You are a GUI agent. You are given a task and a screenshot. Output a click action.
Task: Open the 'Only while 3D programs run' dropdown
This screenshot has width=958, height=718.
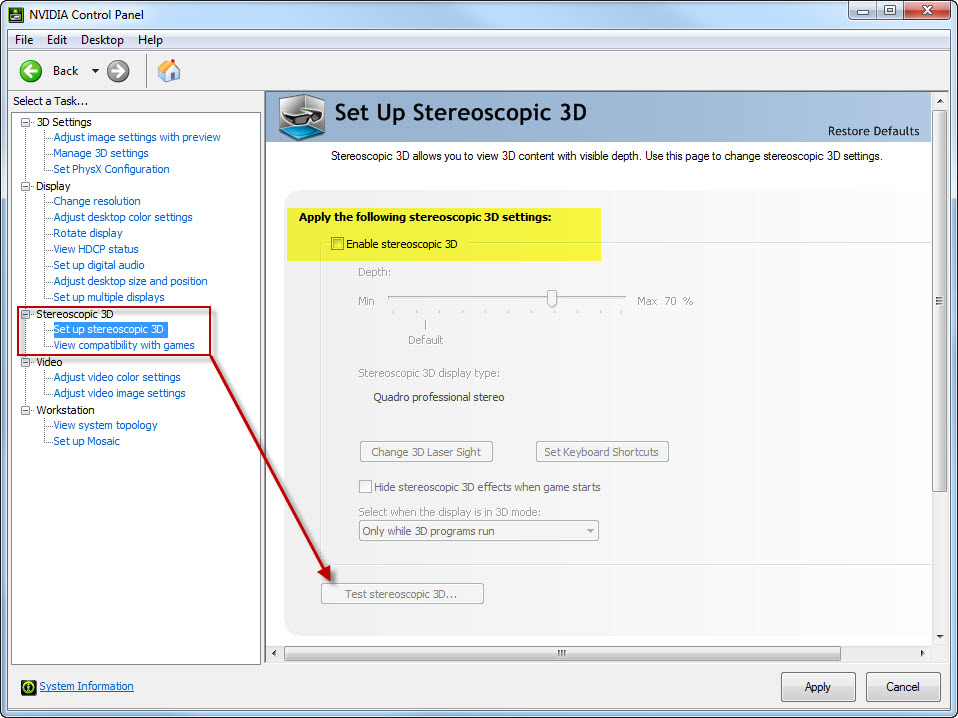pos(478,530)
